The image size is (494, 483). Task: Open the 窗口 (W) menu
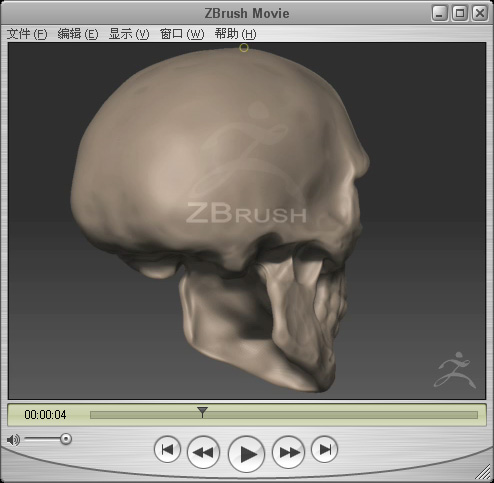coord(182,34)
